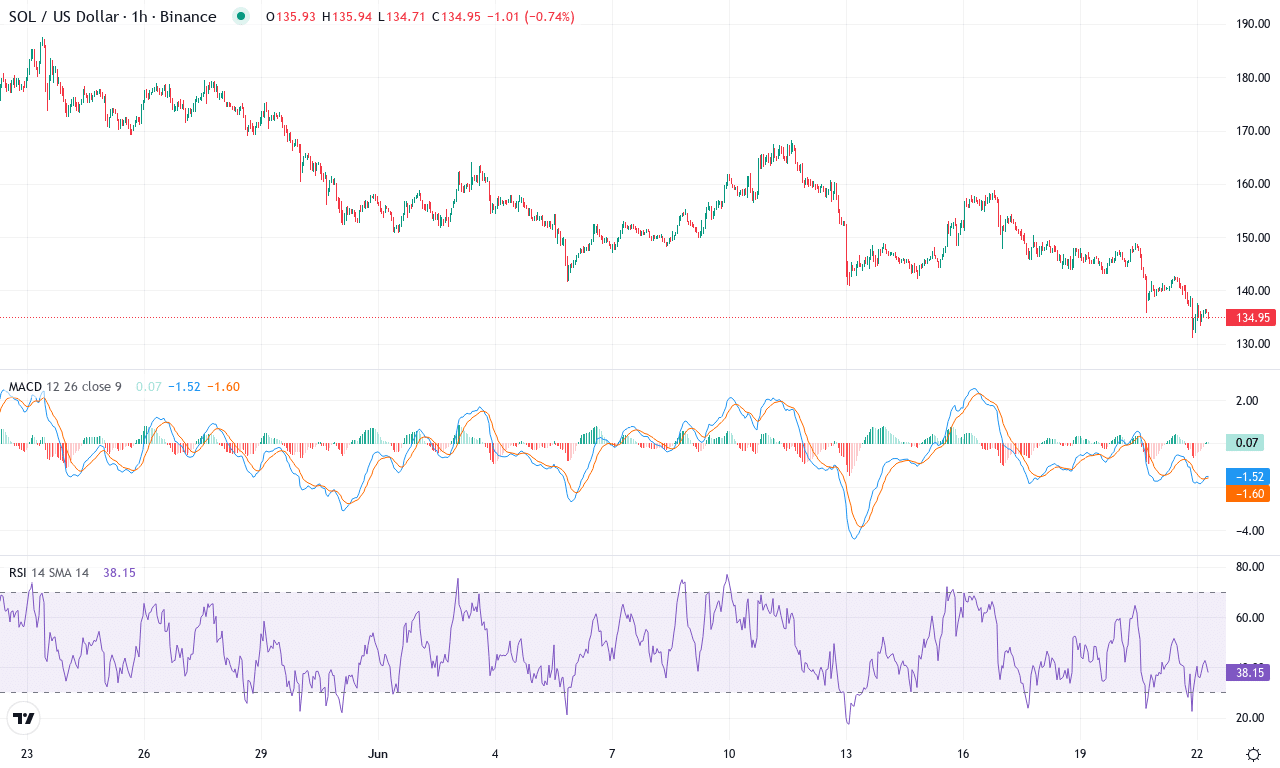
Task: Click the 170.00 price axis label
Action: [x=1254, y=130]
